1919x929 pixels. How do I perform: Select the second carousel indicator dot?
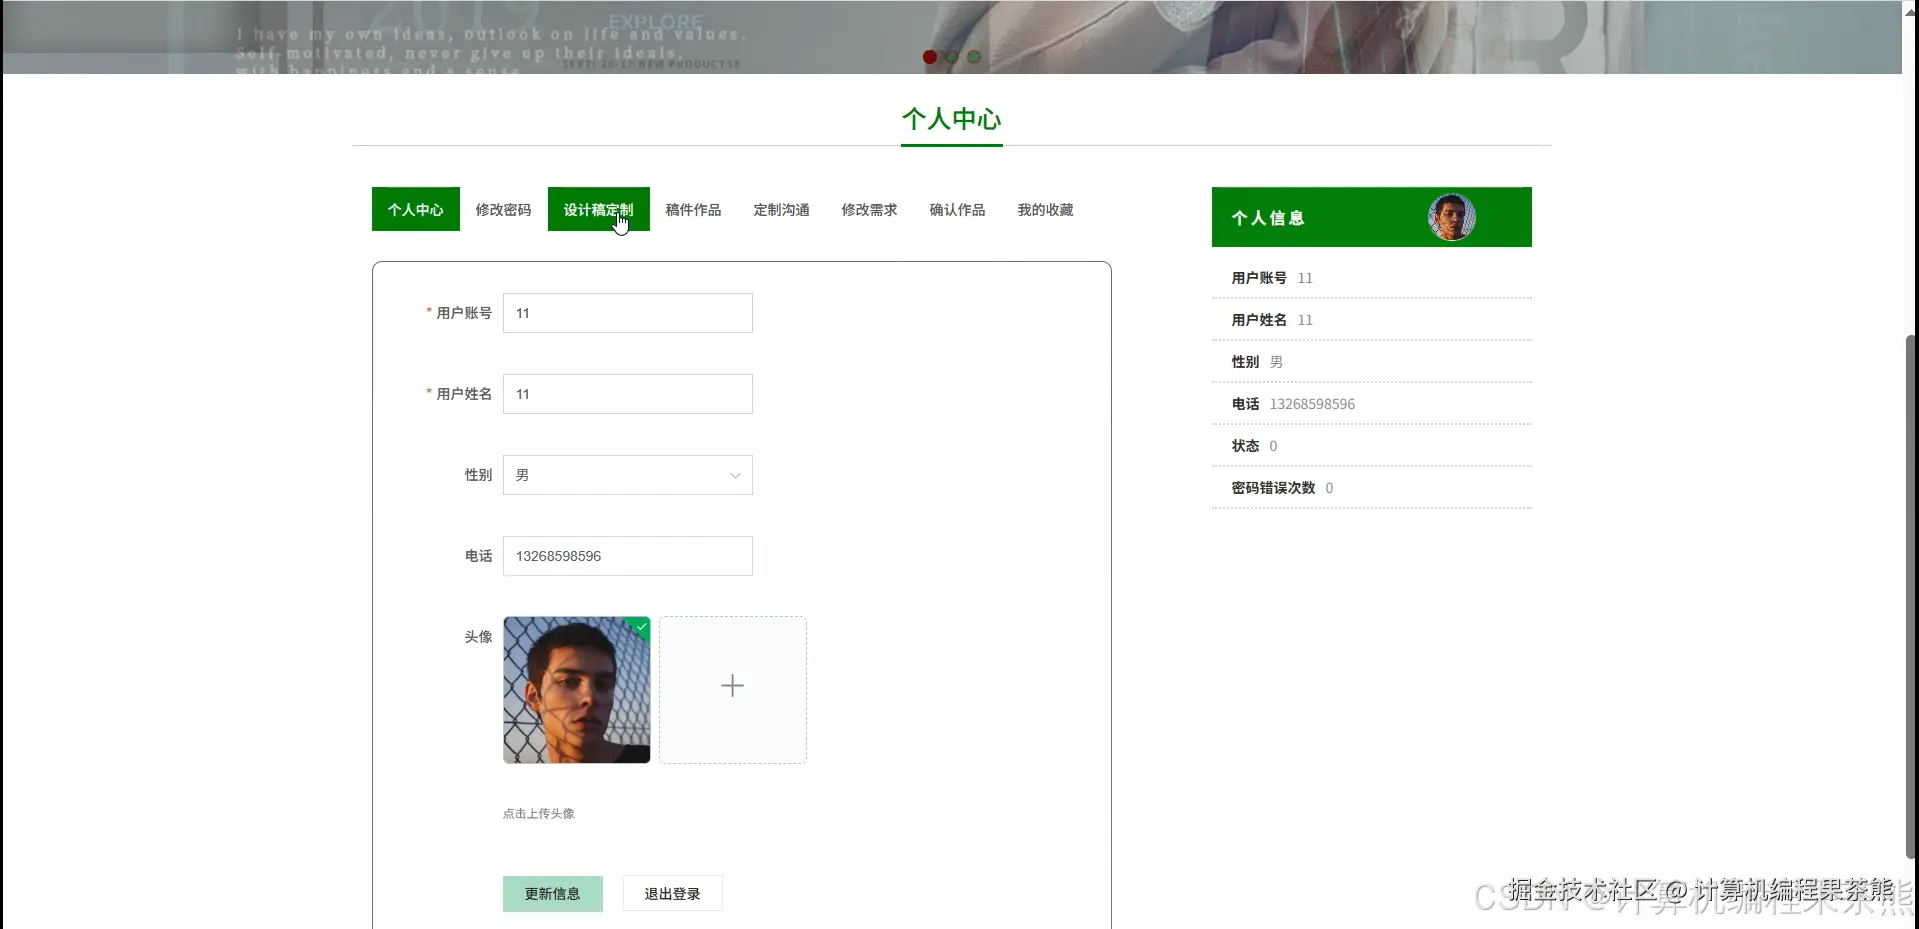pos(951,57)
